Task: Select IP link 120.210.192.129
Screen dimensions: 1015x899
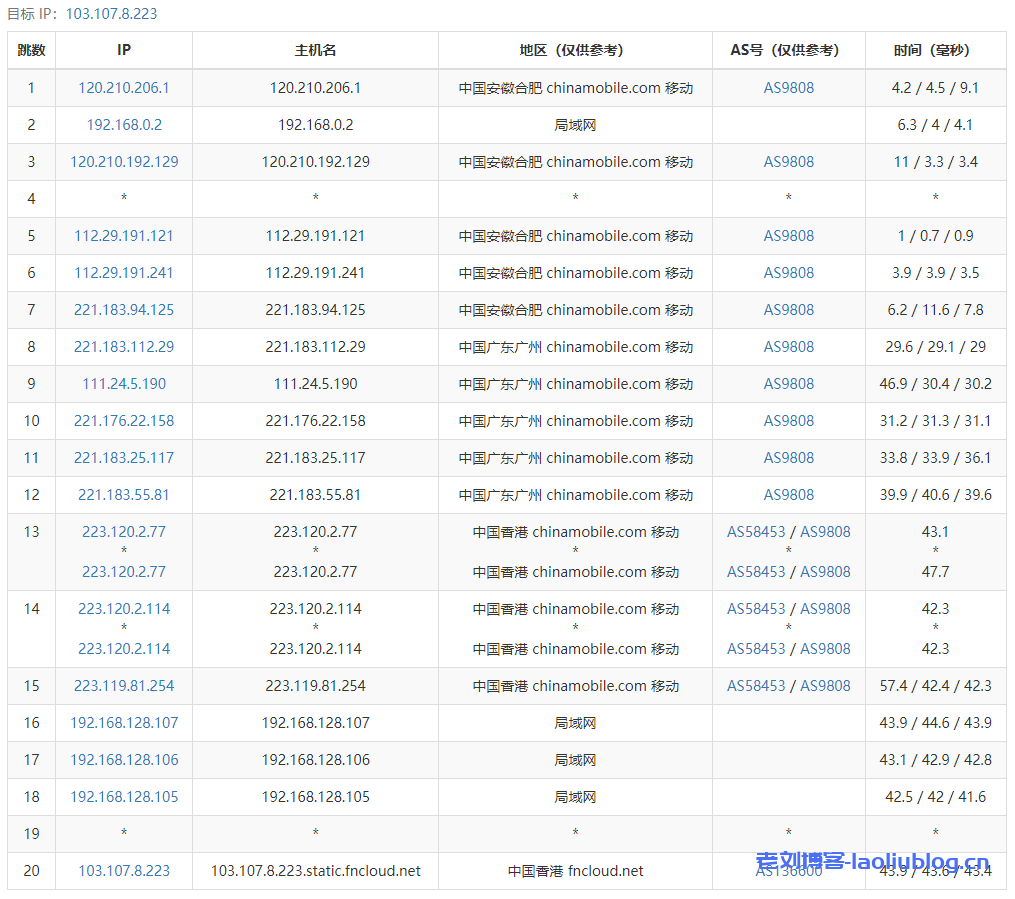Action: (x=124, y=162)
